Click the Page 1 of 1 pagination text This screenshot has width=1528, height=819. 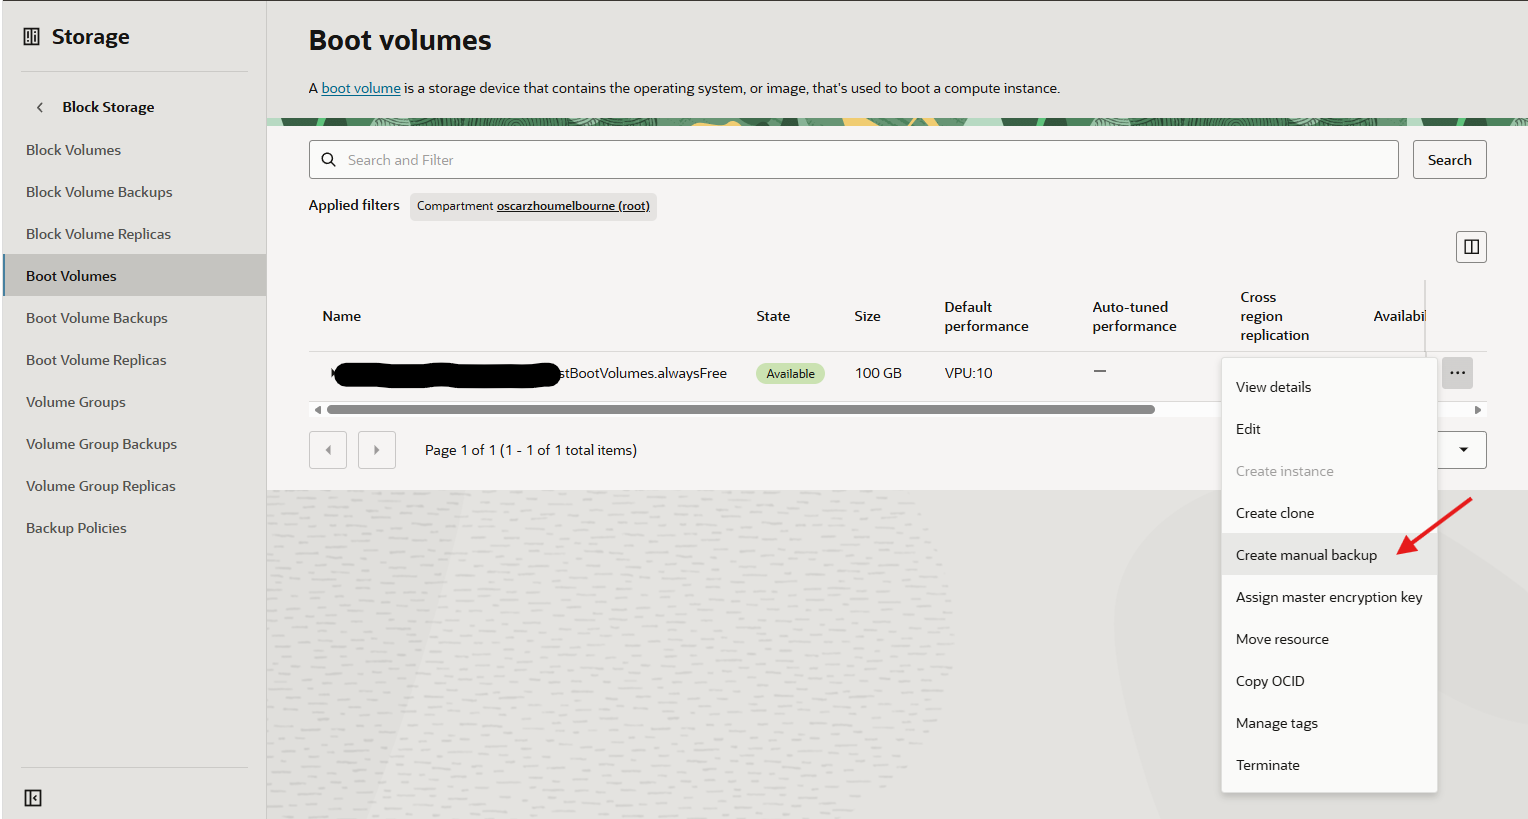[531, 450]
